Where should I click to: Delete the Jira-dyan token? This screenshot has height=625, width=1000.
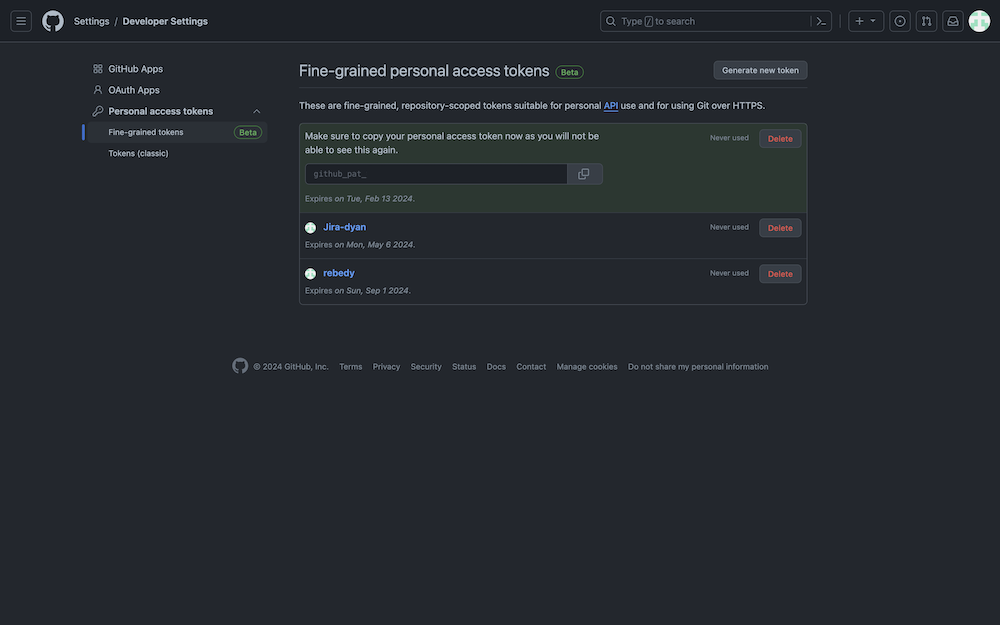780,228
